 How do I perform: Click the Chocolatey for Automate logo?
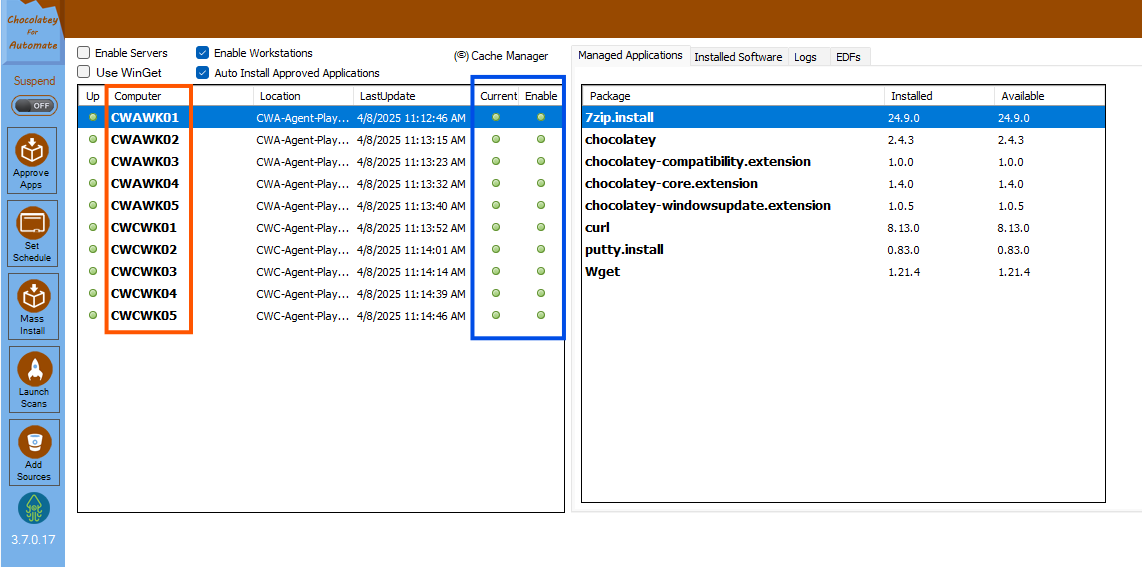32,33
